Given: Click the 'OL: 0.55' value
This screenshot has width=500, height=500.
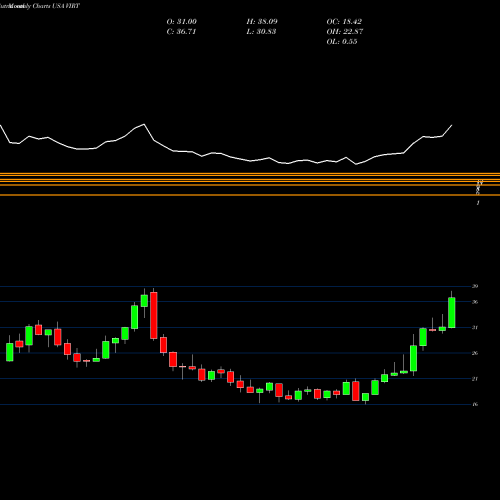Looking at the screenshot, I should coord(342,42).
